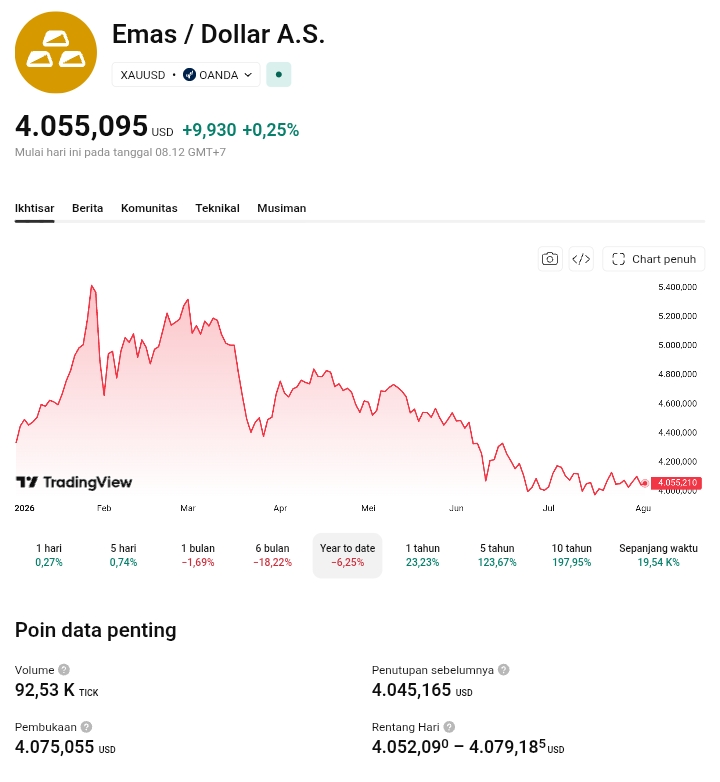The image size is (720, 782).
Task: Select the 6 bulan time range
Action: (x=273, y=555)
